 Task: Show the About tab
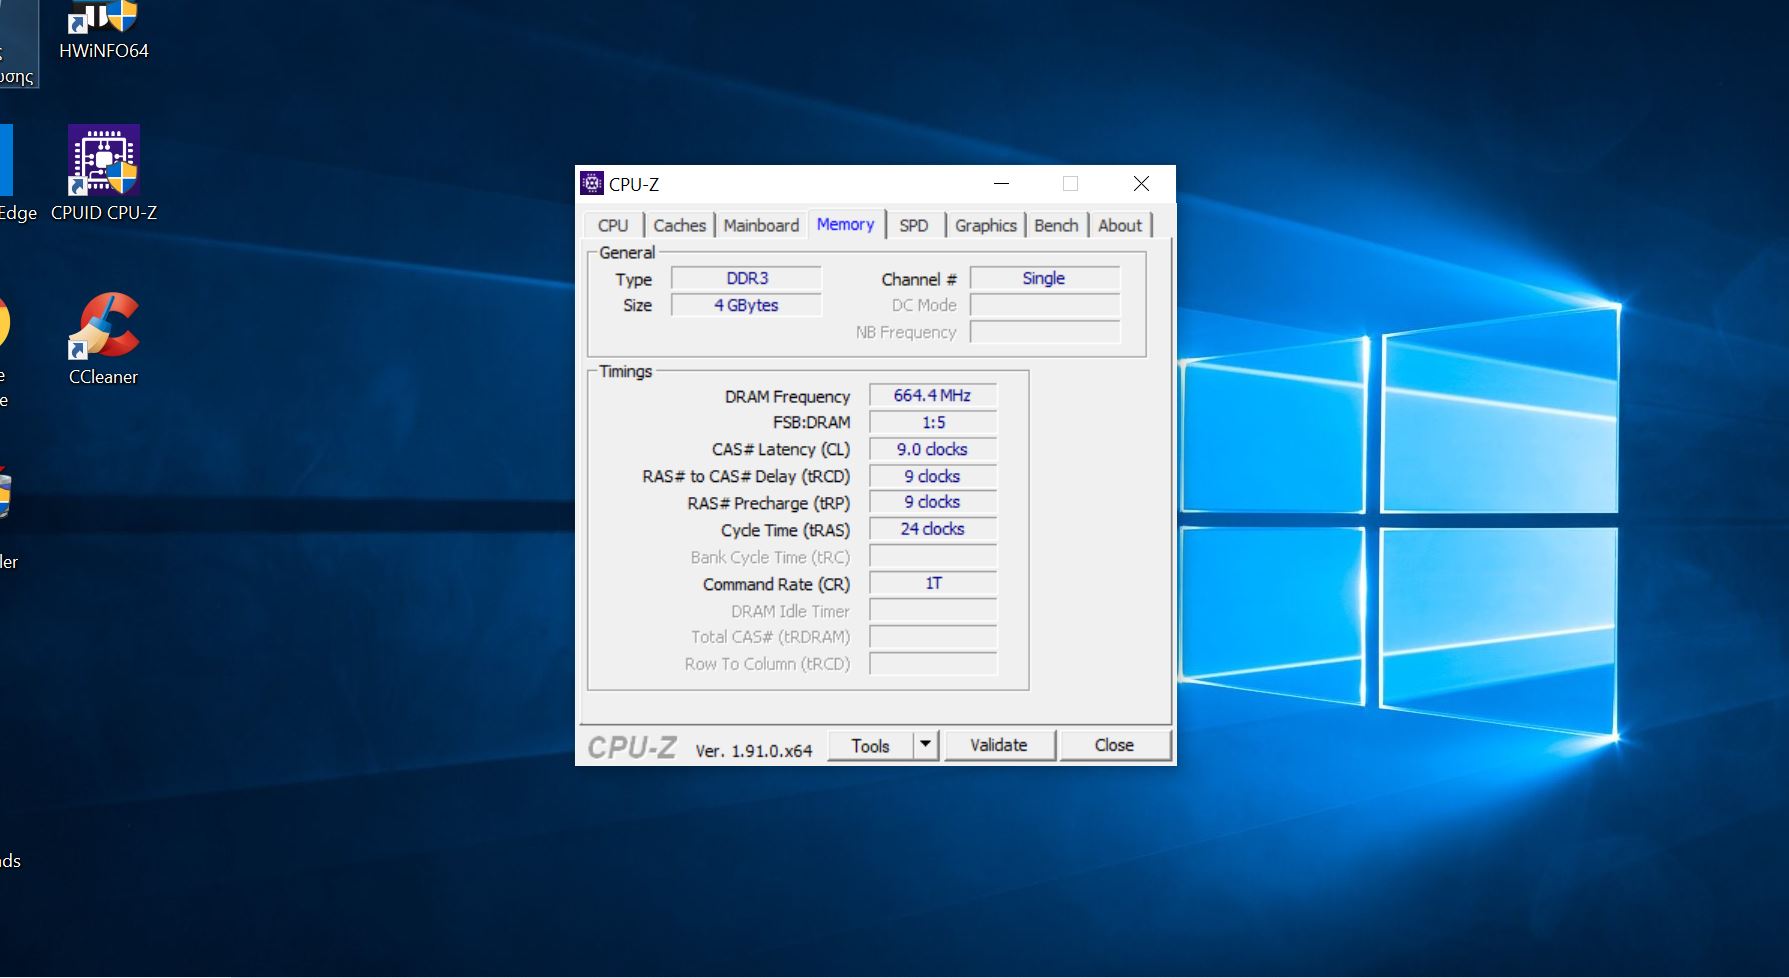click(x=1120, y=225)
